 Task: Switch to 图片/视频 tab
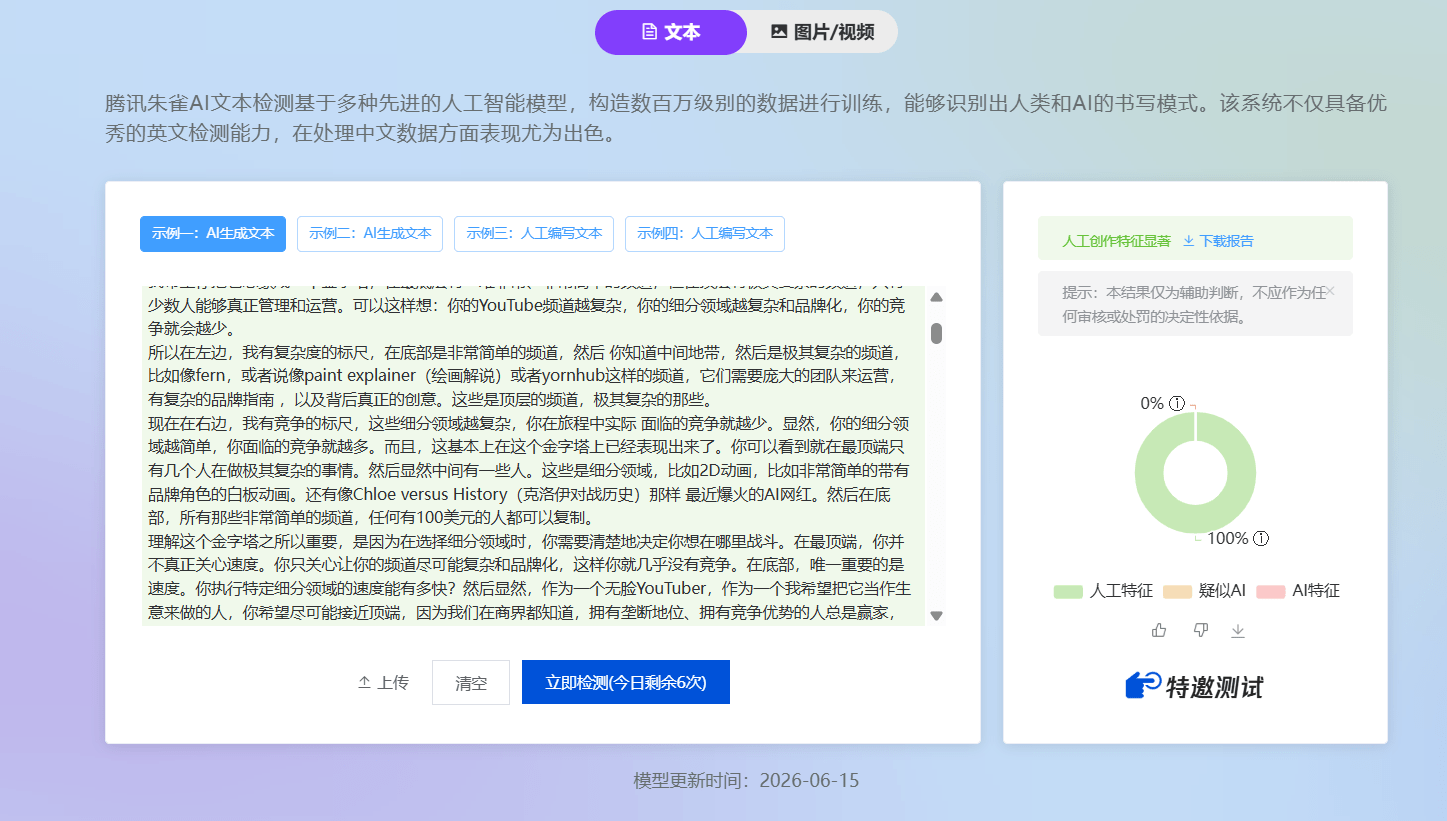pyautogui.click(x=822, y=32)
